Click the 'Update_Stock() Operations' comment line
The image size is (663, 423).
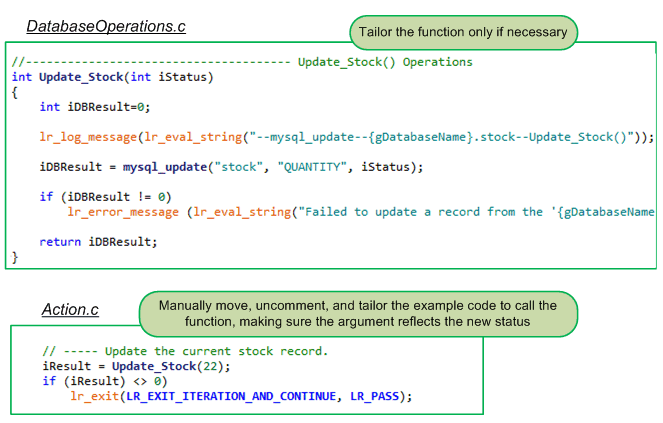(242, 62)
